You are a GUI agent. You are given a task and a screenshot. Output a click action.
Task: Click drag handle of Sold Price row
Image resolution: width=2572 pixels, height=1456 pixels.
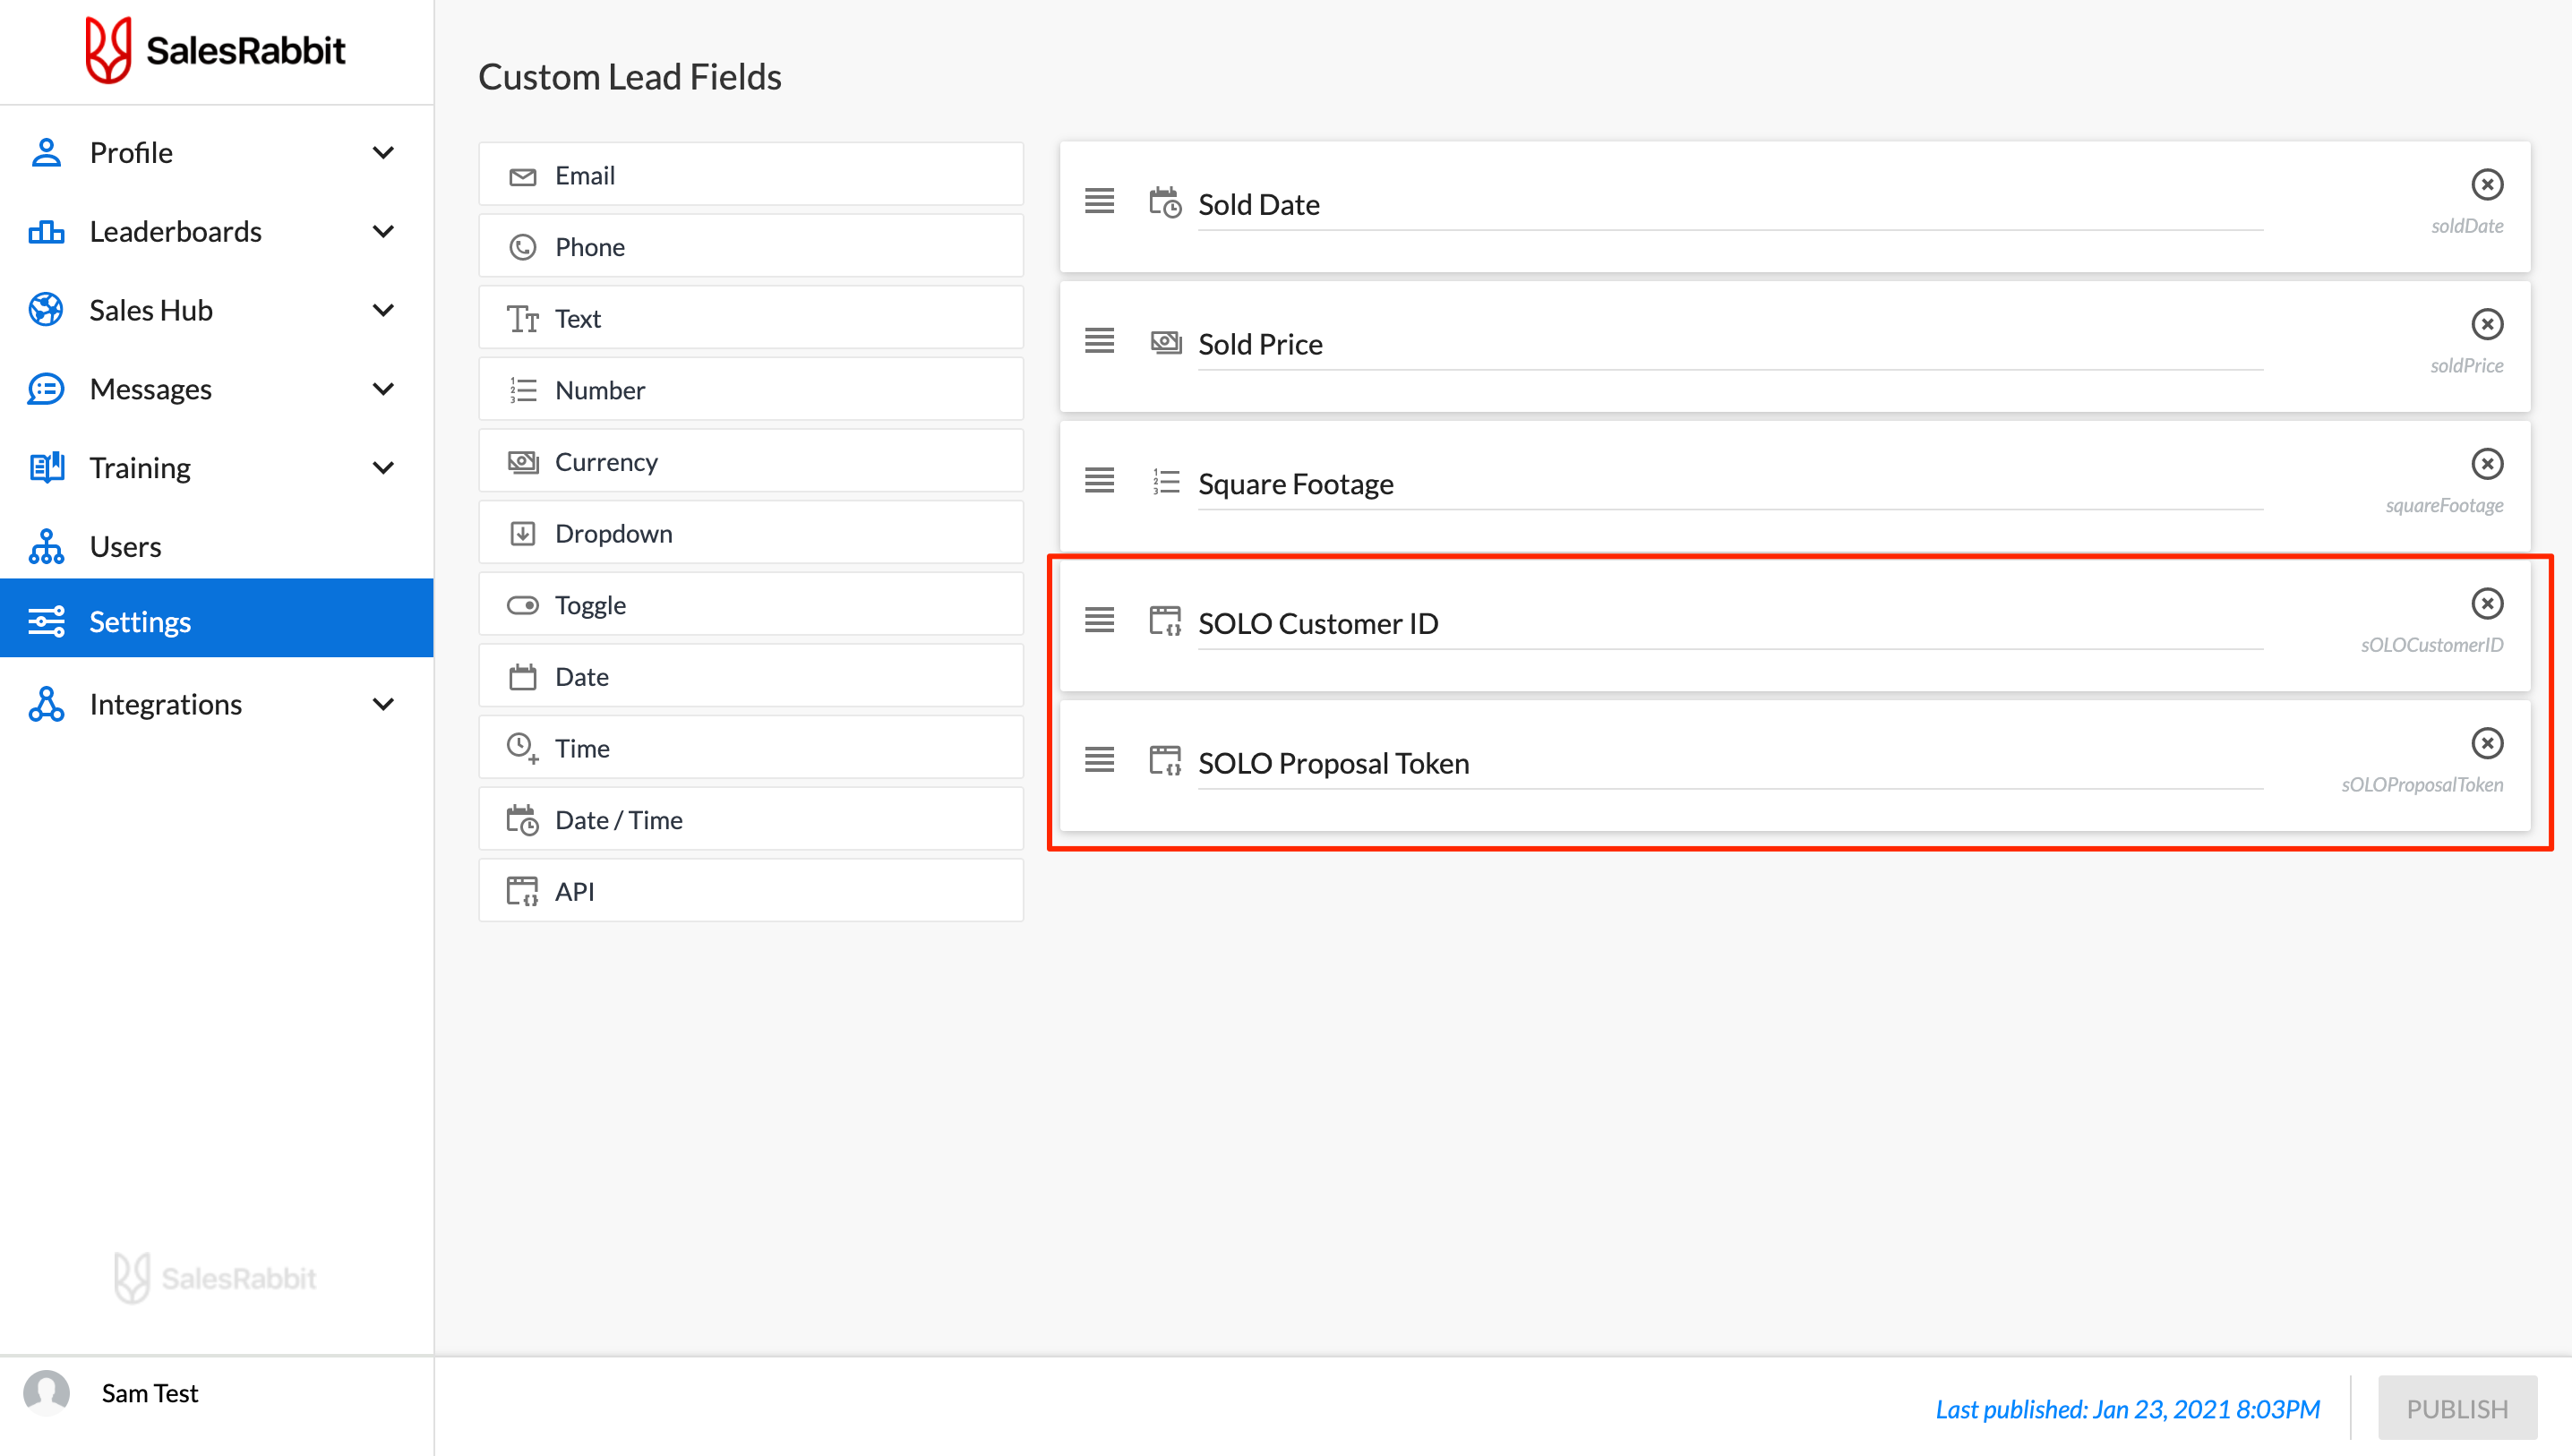point(1099,341)
